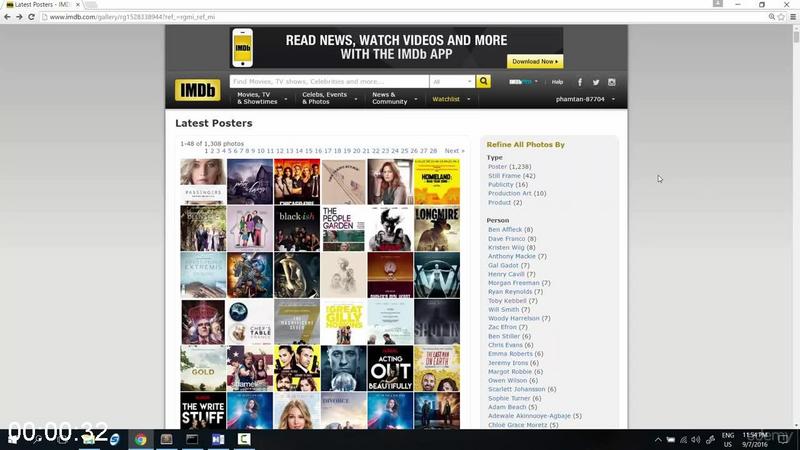Filter photos by Product (2)
The image size is (800, 450).
pos(505,203)
